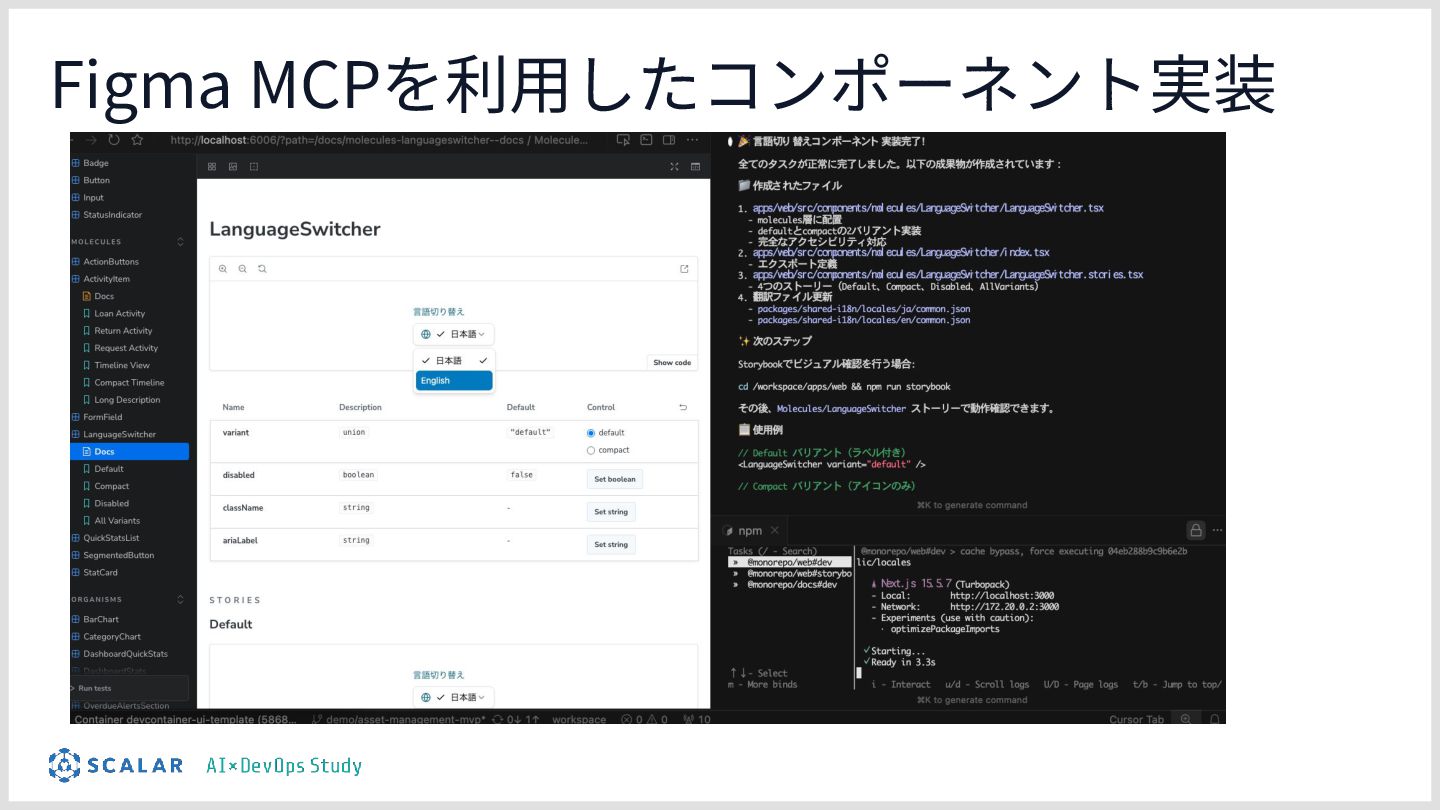This screenshot has height=810, width=1440.
Task: Click Set string for className
Action: point(611,512)
